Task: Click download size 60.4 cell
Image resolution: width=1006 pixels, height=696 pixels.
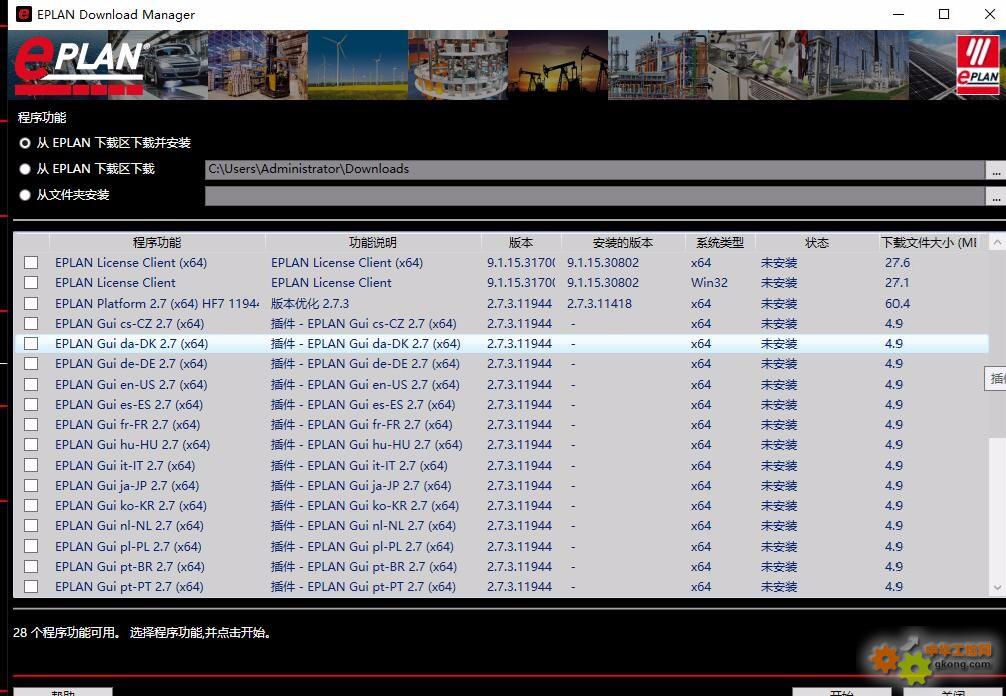Action: [x=898, y=303]
